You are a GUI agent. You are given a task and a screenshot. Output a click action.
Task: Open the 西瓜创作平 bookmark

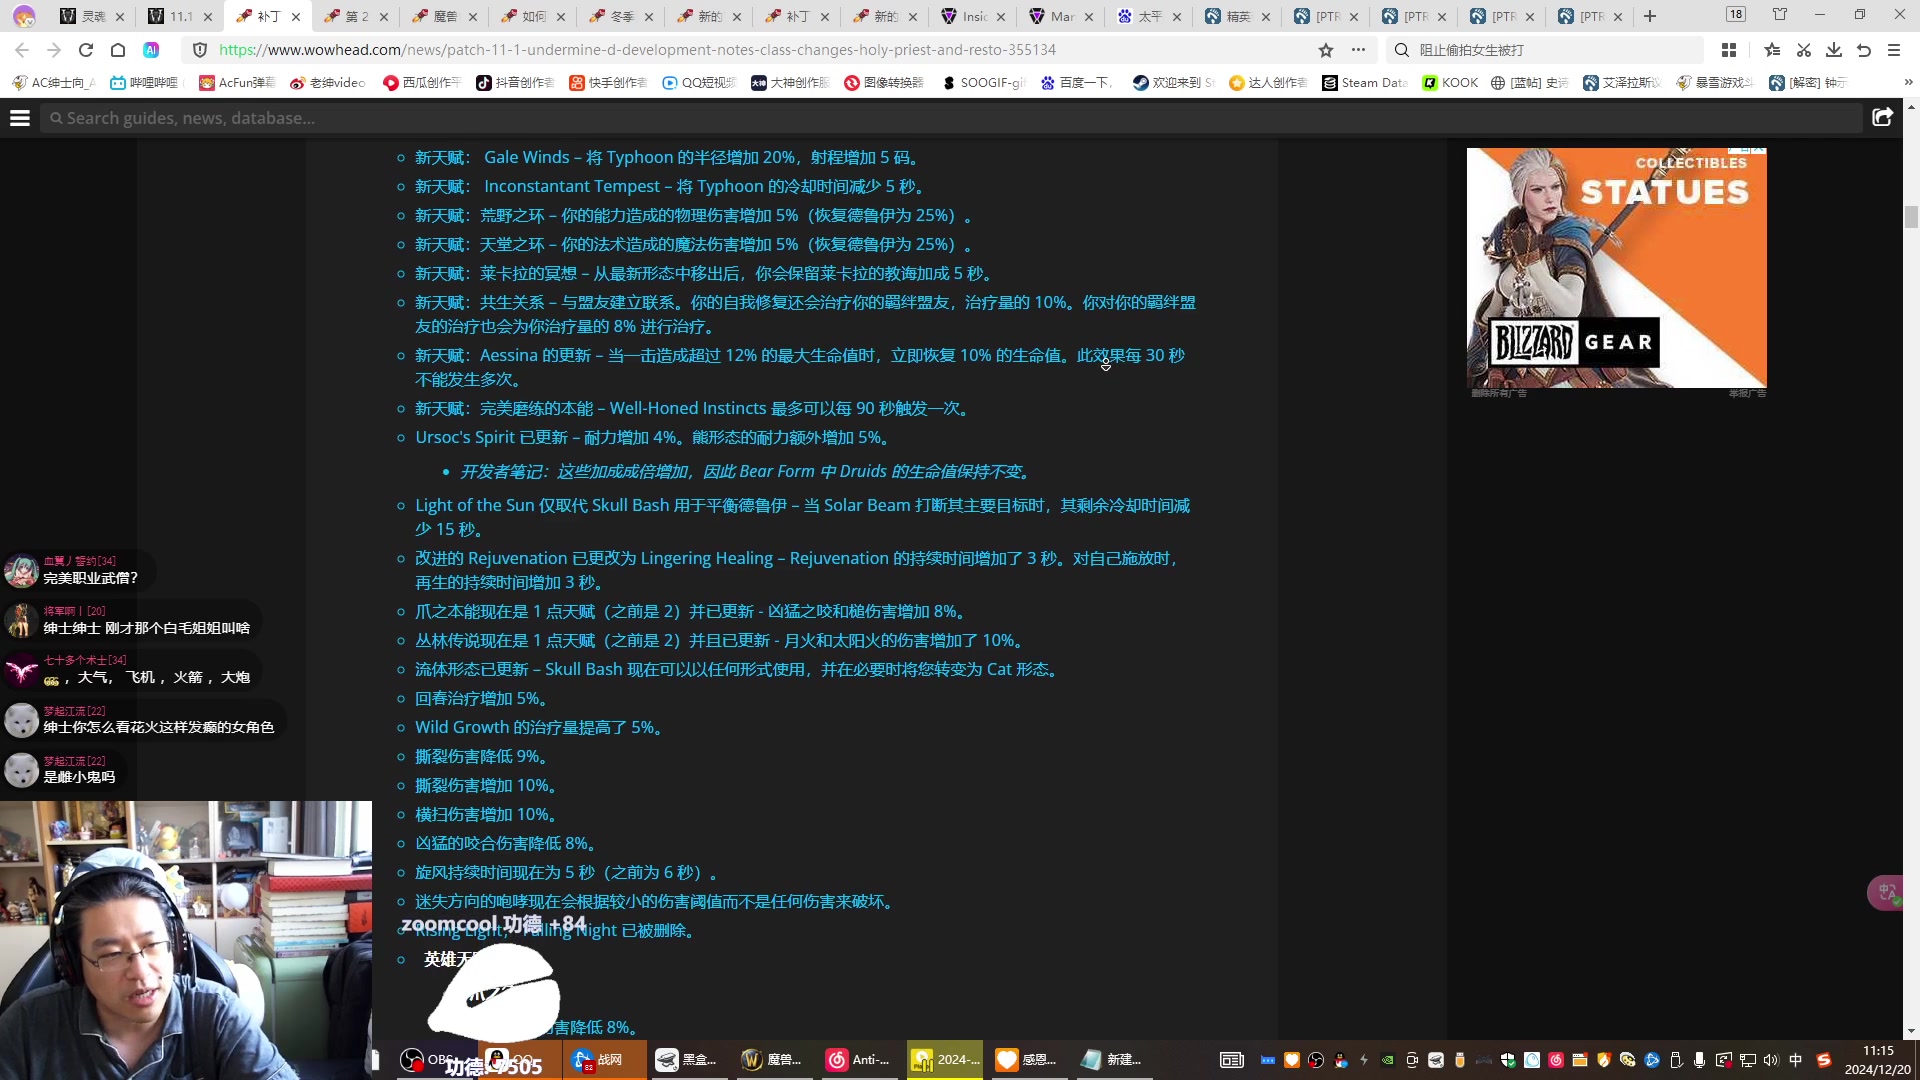pos(422,83)
